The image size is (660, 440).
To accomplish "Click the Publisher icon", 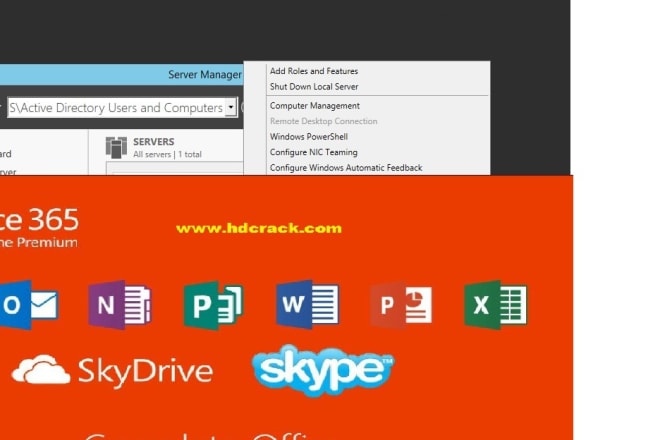I will pos(213,305).
